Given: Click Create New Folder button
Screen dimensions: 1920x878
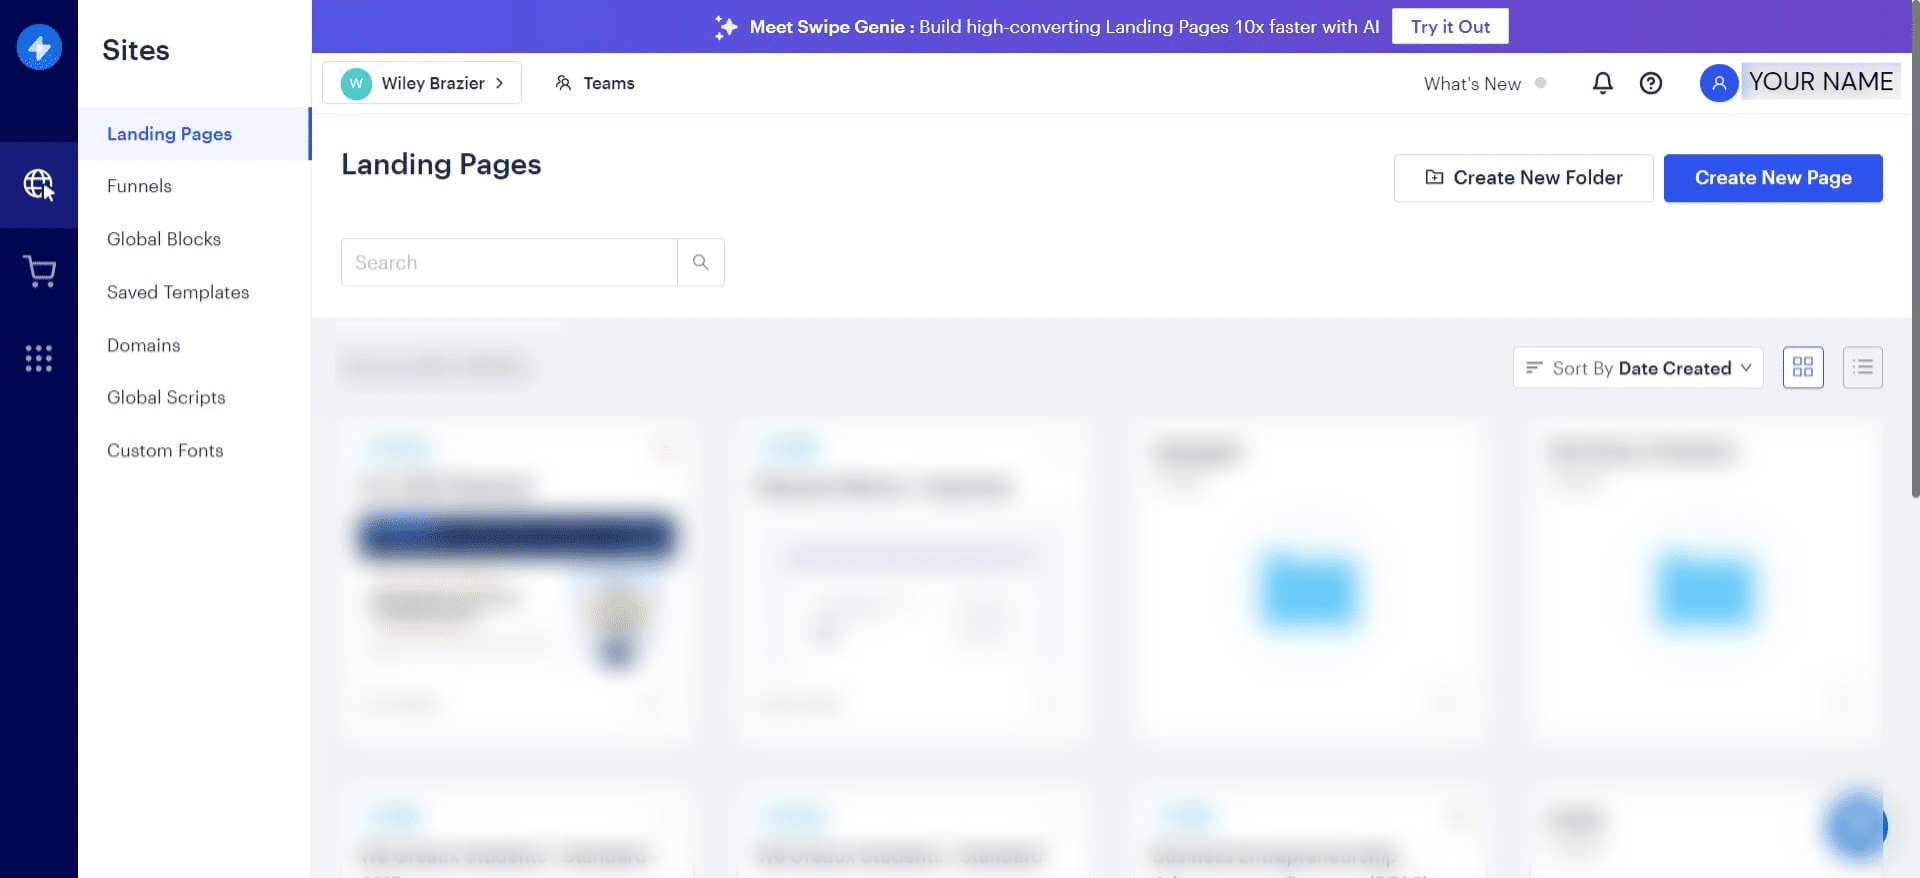Looking at the screenshot, I should [1523, 178].
